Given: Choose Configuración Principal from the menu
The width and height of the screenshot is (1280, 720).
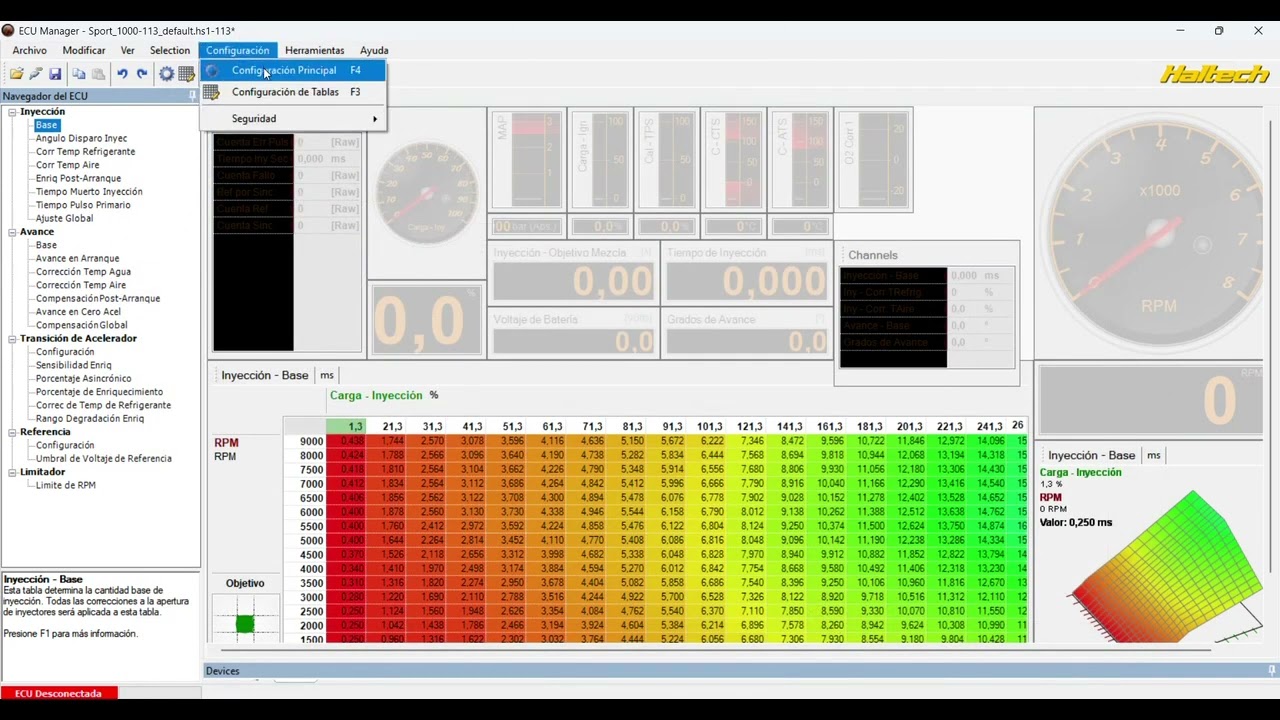Looking at the screenshot, I should pos(293,71).
